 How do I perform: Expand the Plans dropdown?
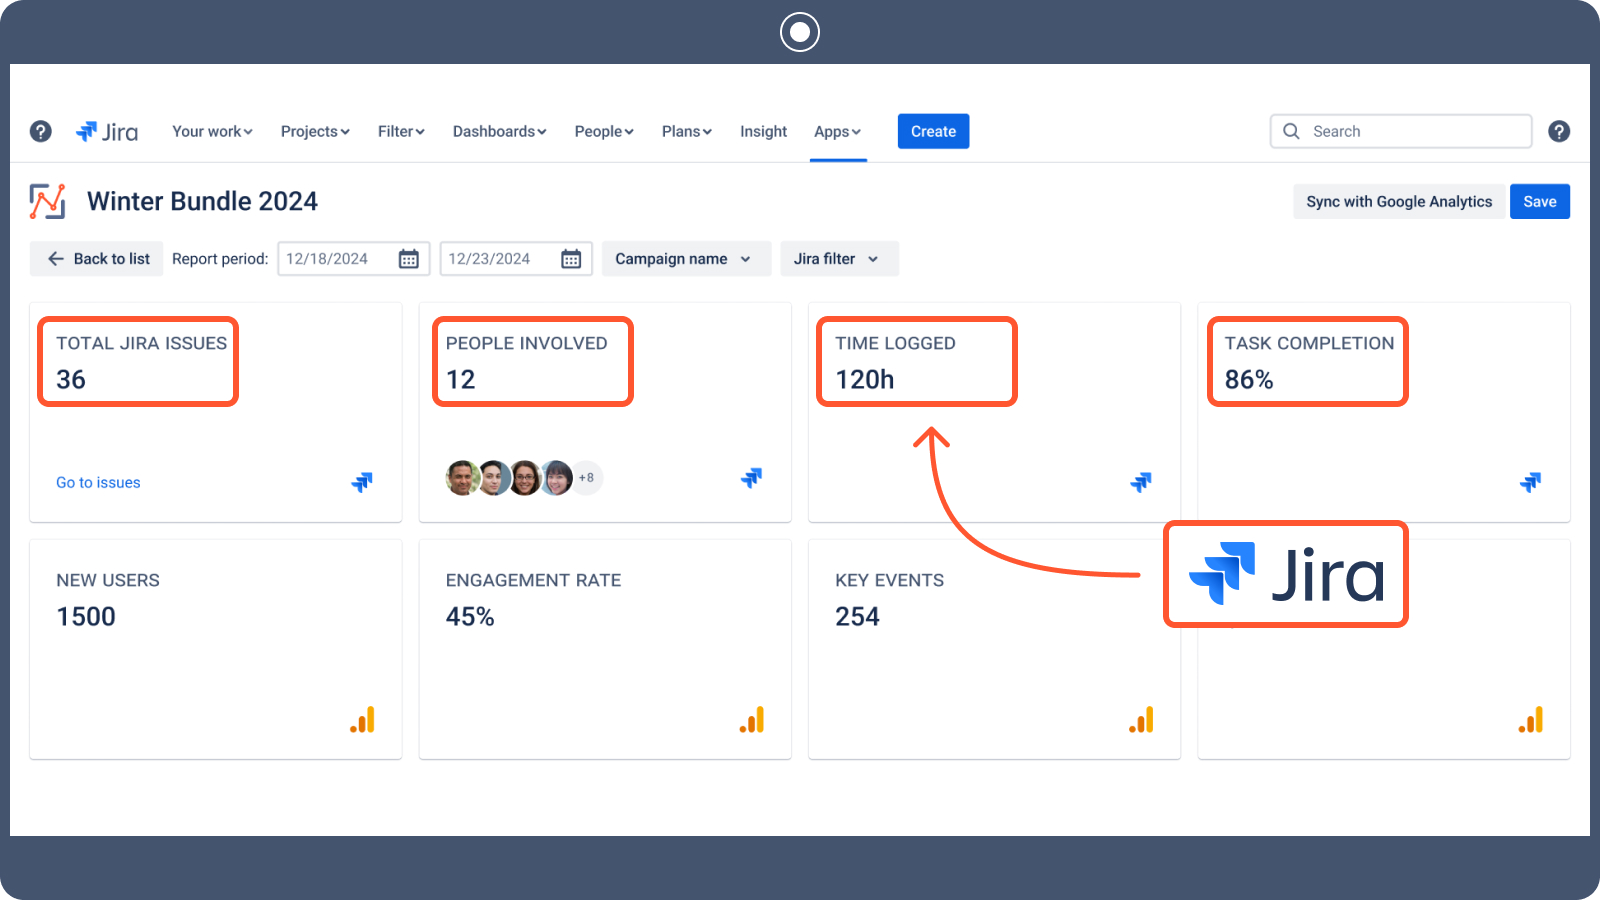687,131
